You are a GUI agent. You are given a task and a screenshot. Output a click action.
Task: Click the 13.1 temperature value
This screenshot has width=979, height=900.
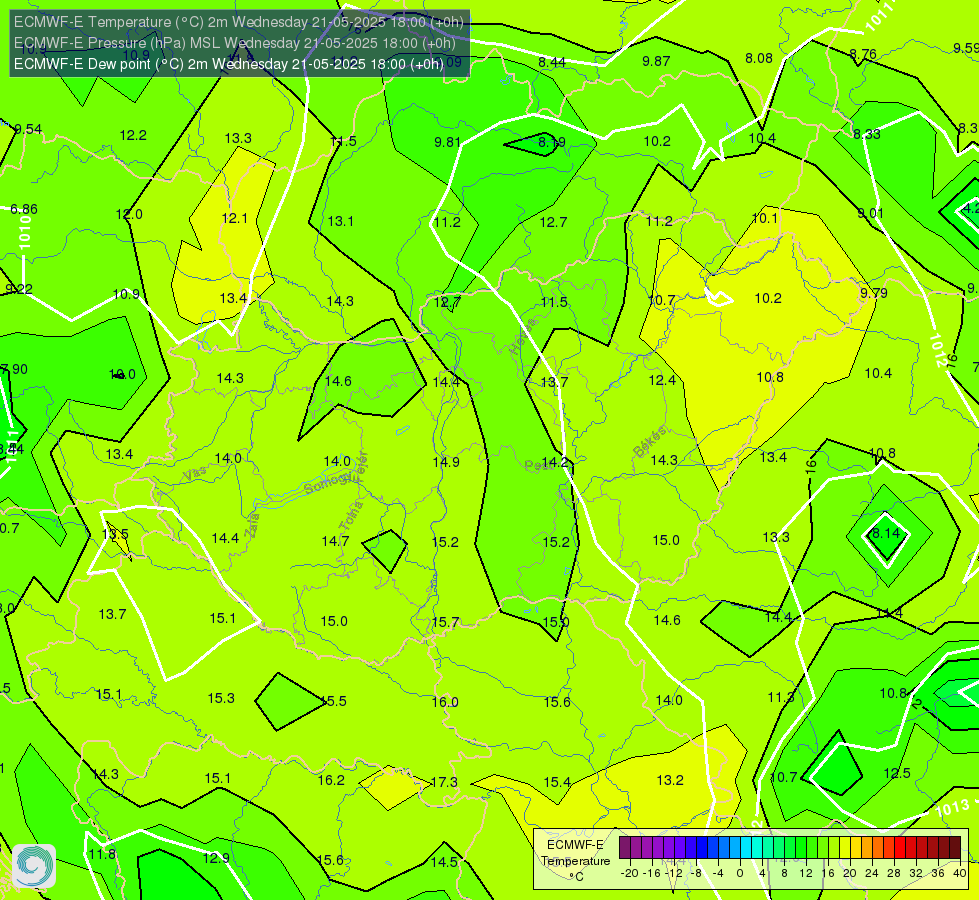click(x=340, y=221)
